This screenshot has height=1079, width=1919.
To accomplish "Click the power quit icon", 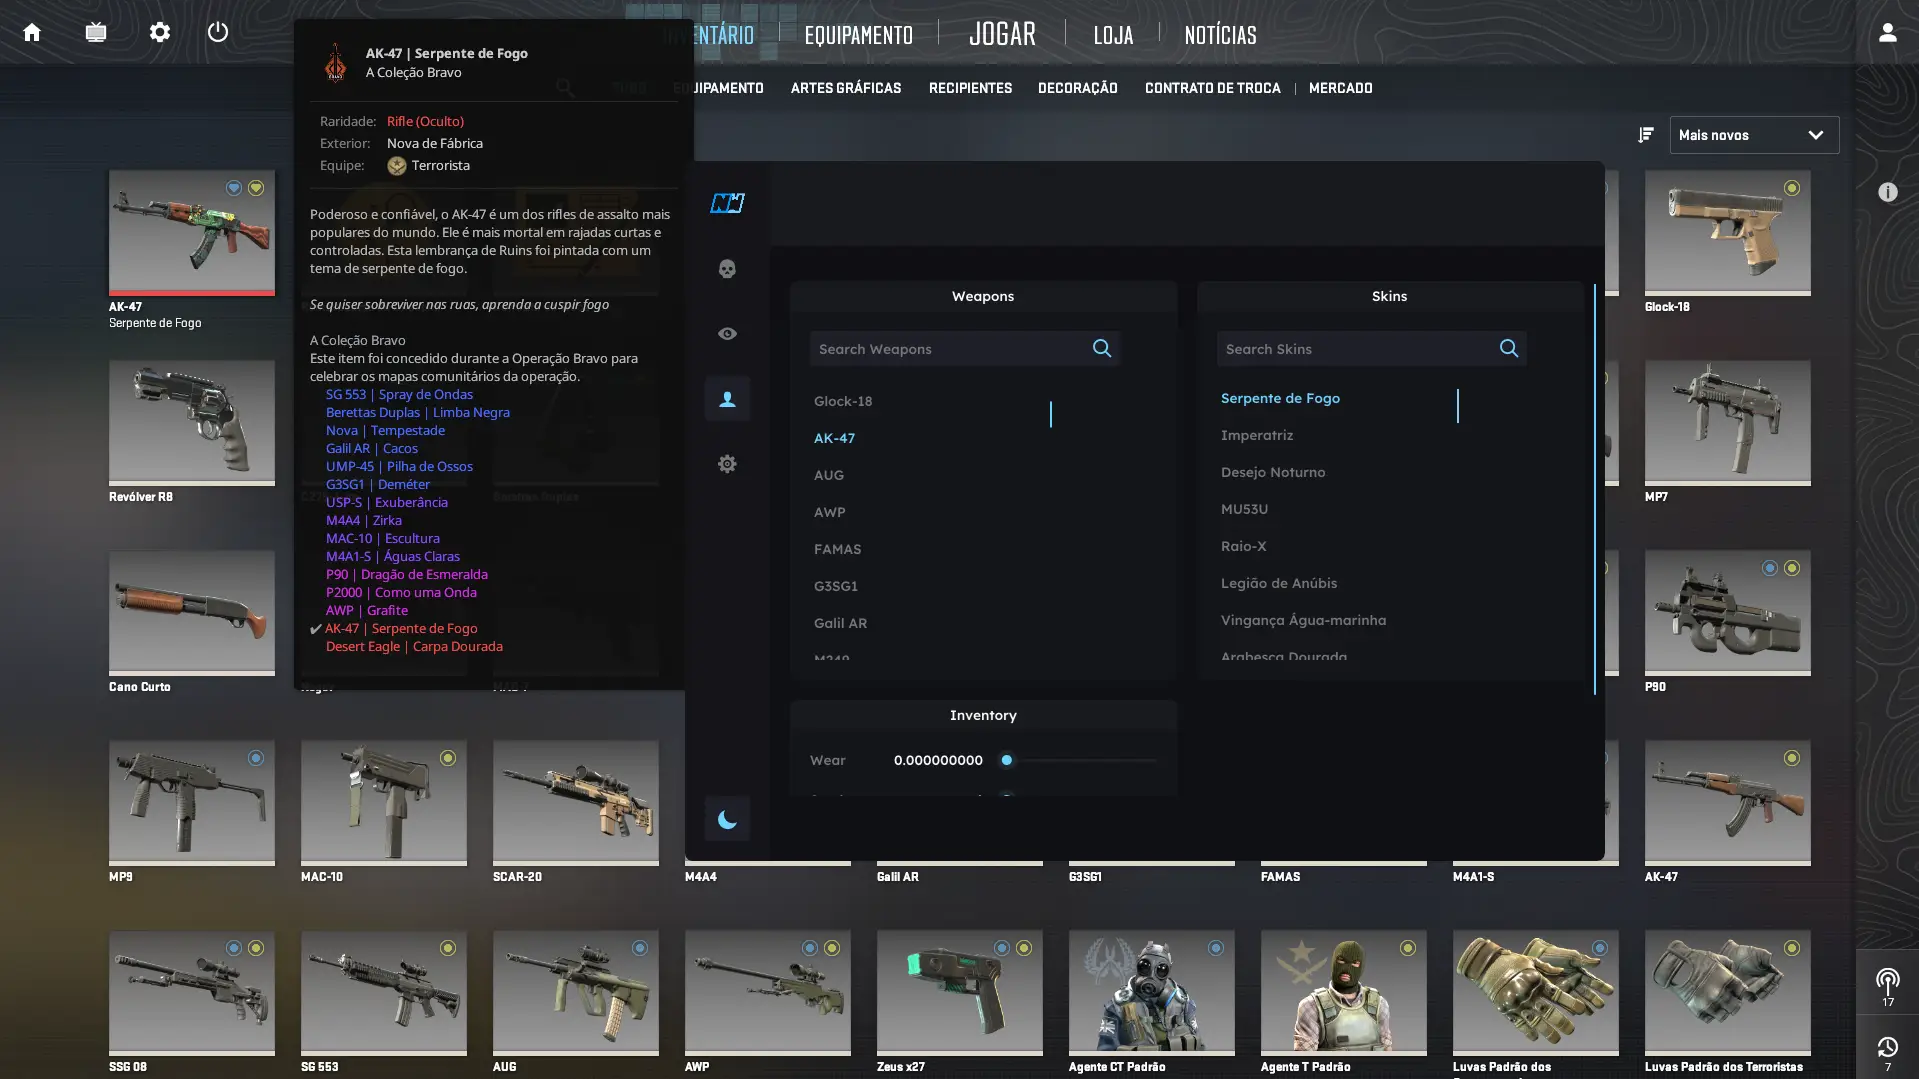I will pyautogui.click(x=218, y=32).
